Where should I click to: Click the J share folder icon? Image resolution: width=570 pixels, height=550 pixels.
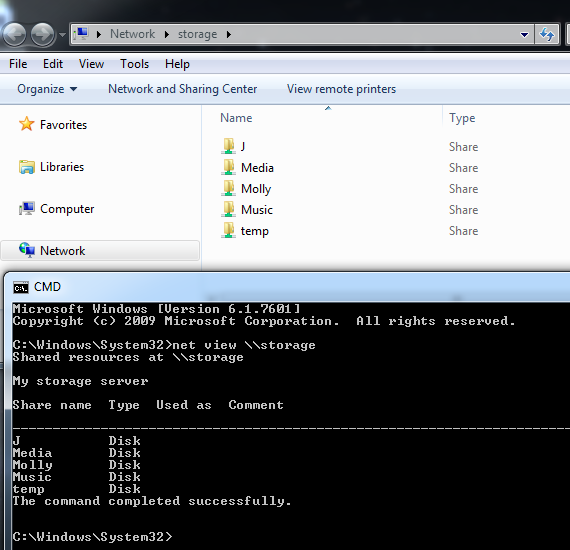[228, 146]
